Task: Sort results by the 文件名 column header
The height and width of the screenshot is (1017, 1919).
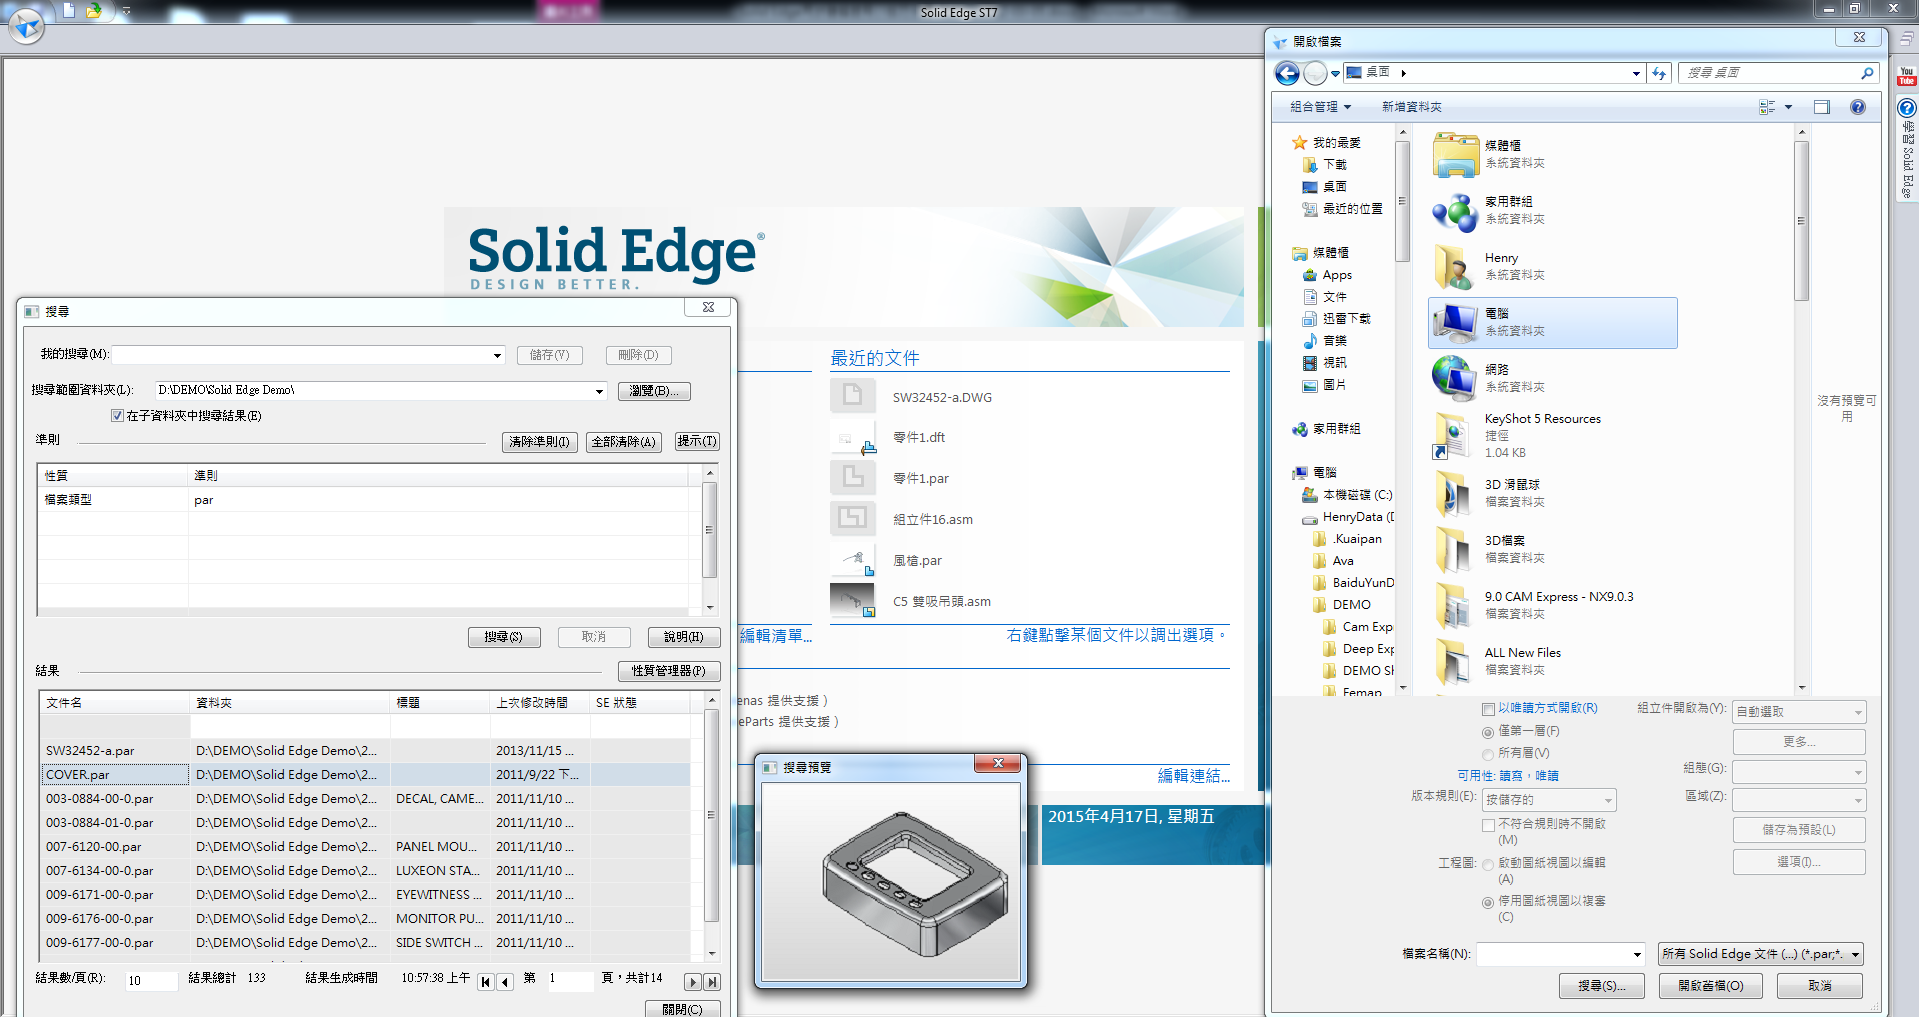Action: point(115,703)
